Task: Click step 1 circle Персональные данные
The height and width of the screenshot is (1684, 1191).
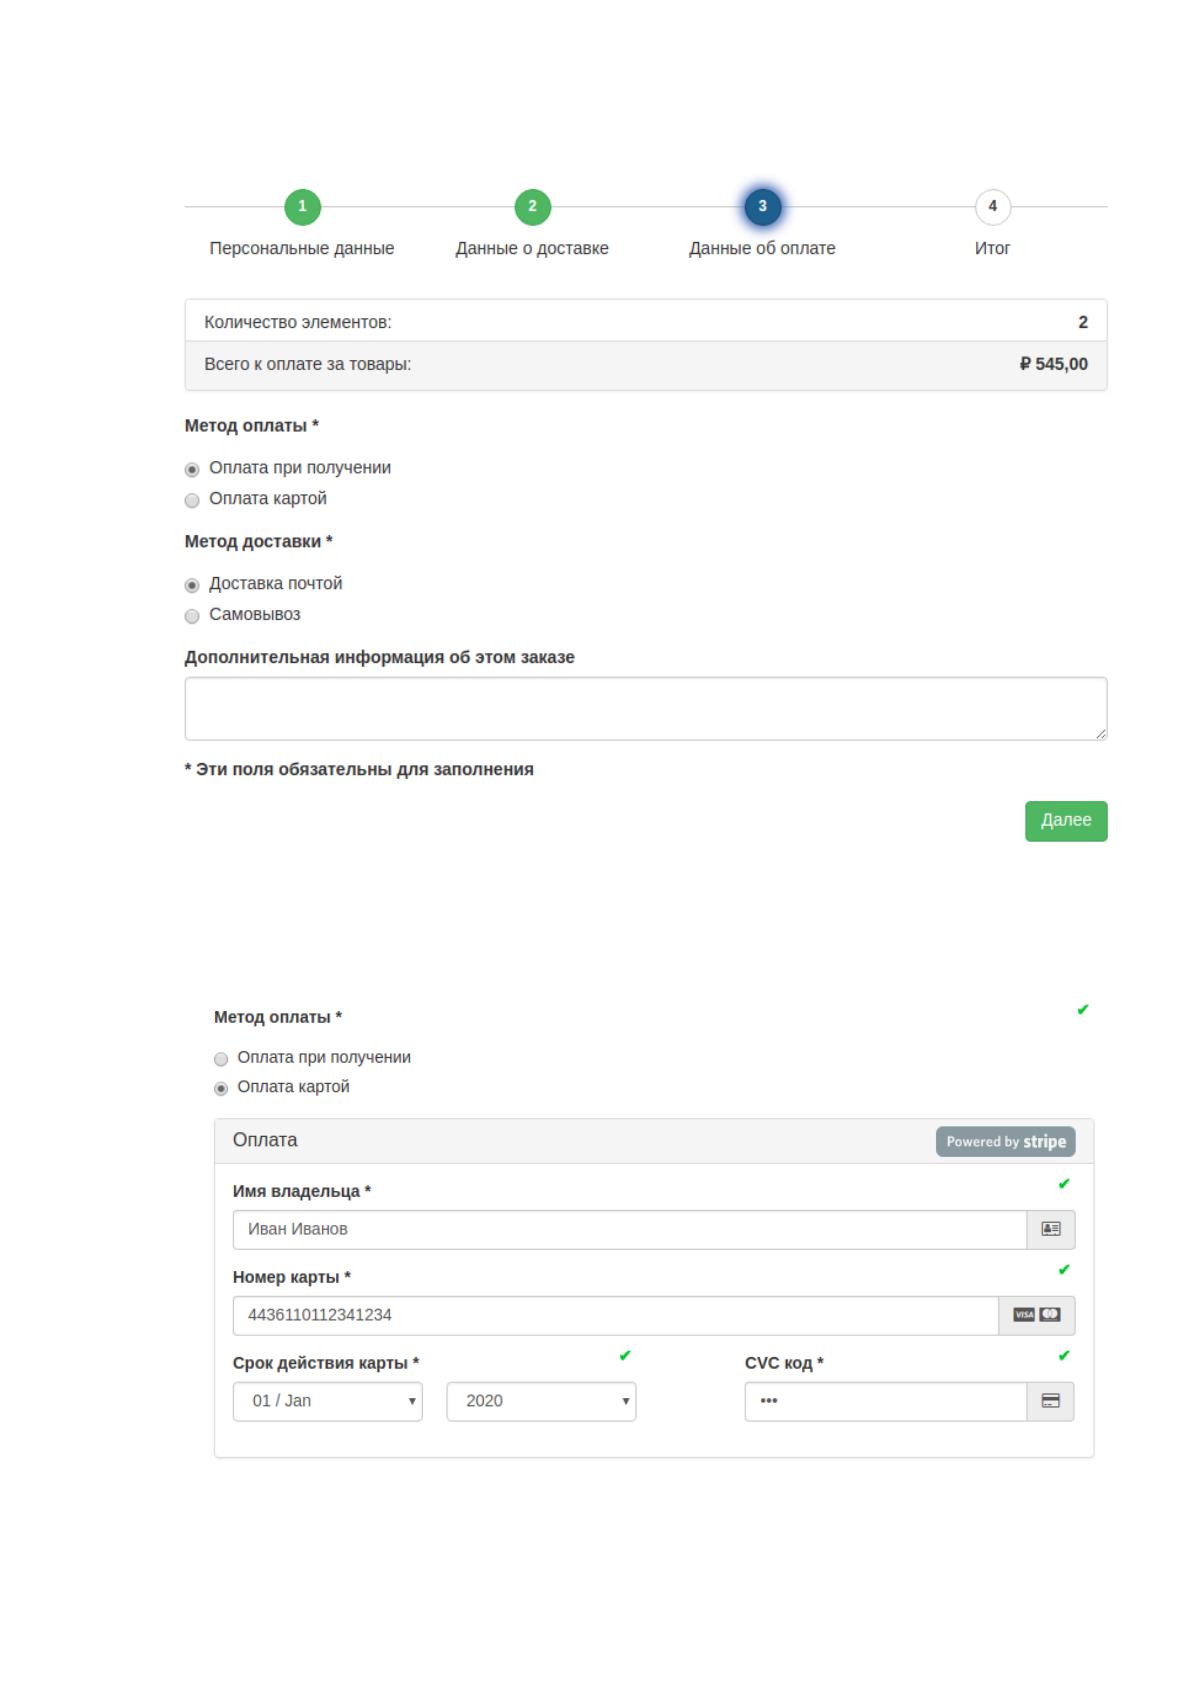Action: tap(302, 207)
